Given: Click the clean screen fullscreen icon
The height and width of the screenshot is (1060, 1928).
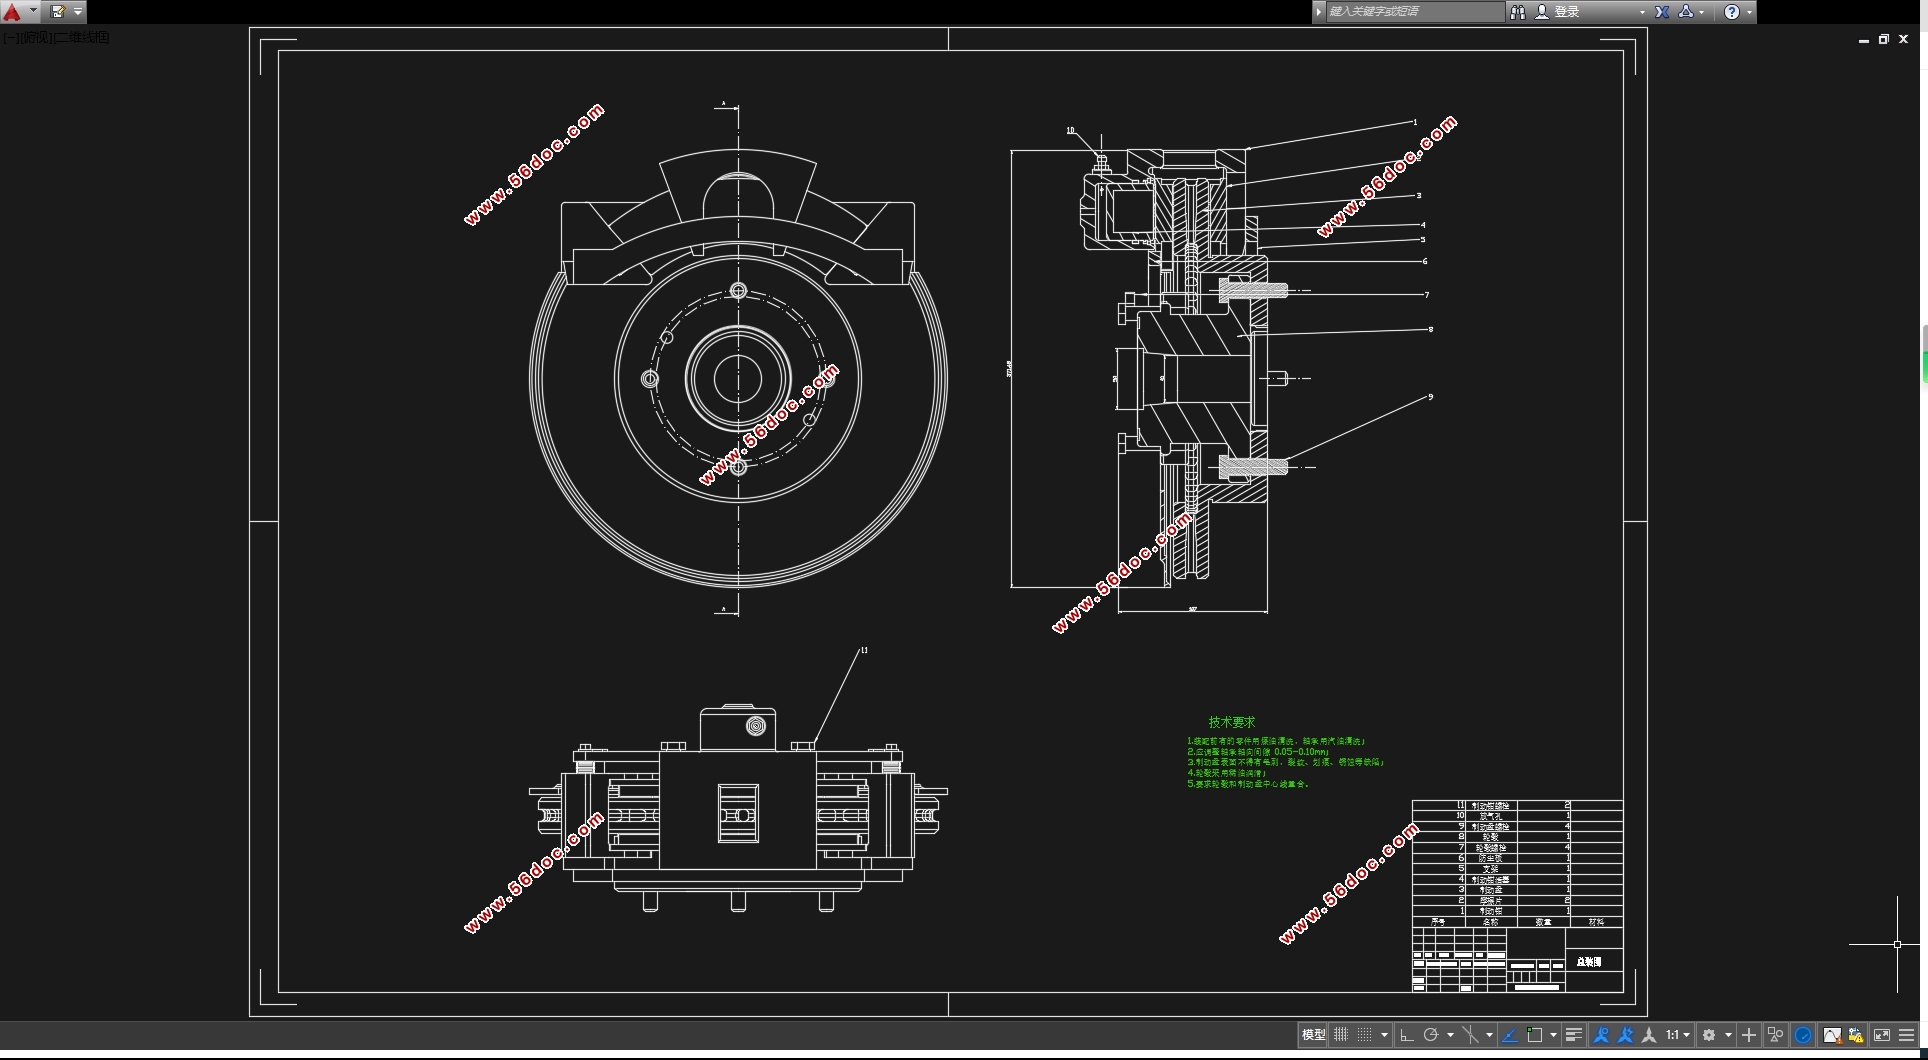Looking at the screenshot, I should (x=1881, y=1035).
